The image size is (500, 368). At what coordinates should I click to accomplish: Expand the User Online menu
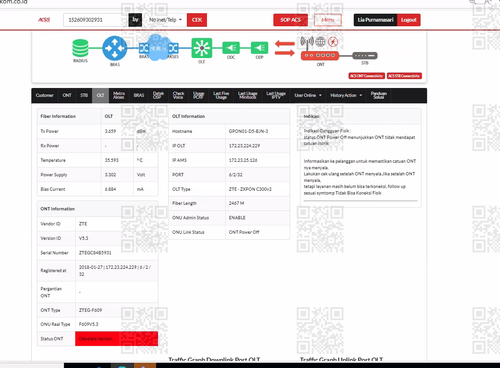tap(308, 95)
